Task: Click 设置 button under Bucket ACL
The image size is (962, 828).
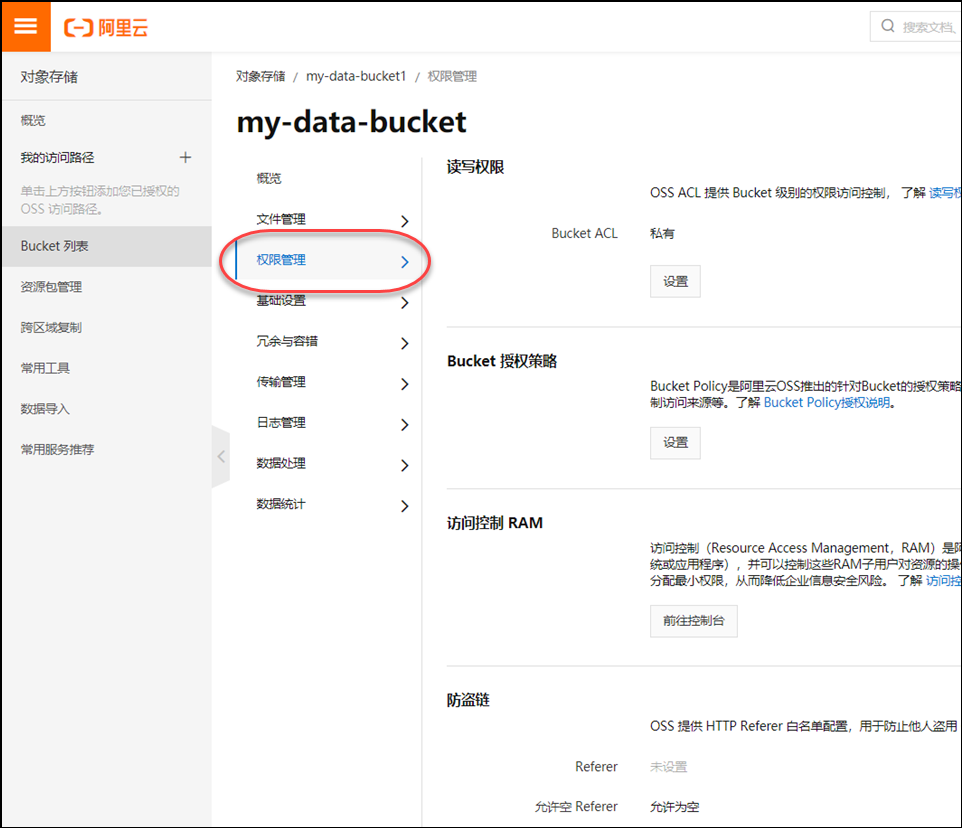Action: pyautogui.click(x=675, y=281)
